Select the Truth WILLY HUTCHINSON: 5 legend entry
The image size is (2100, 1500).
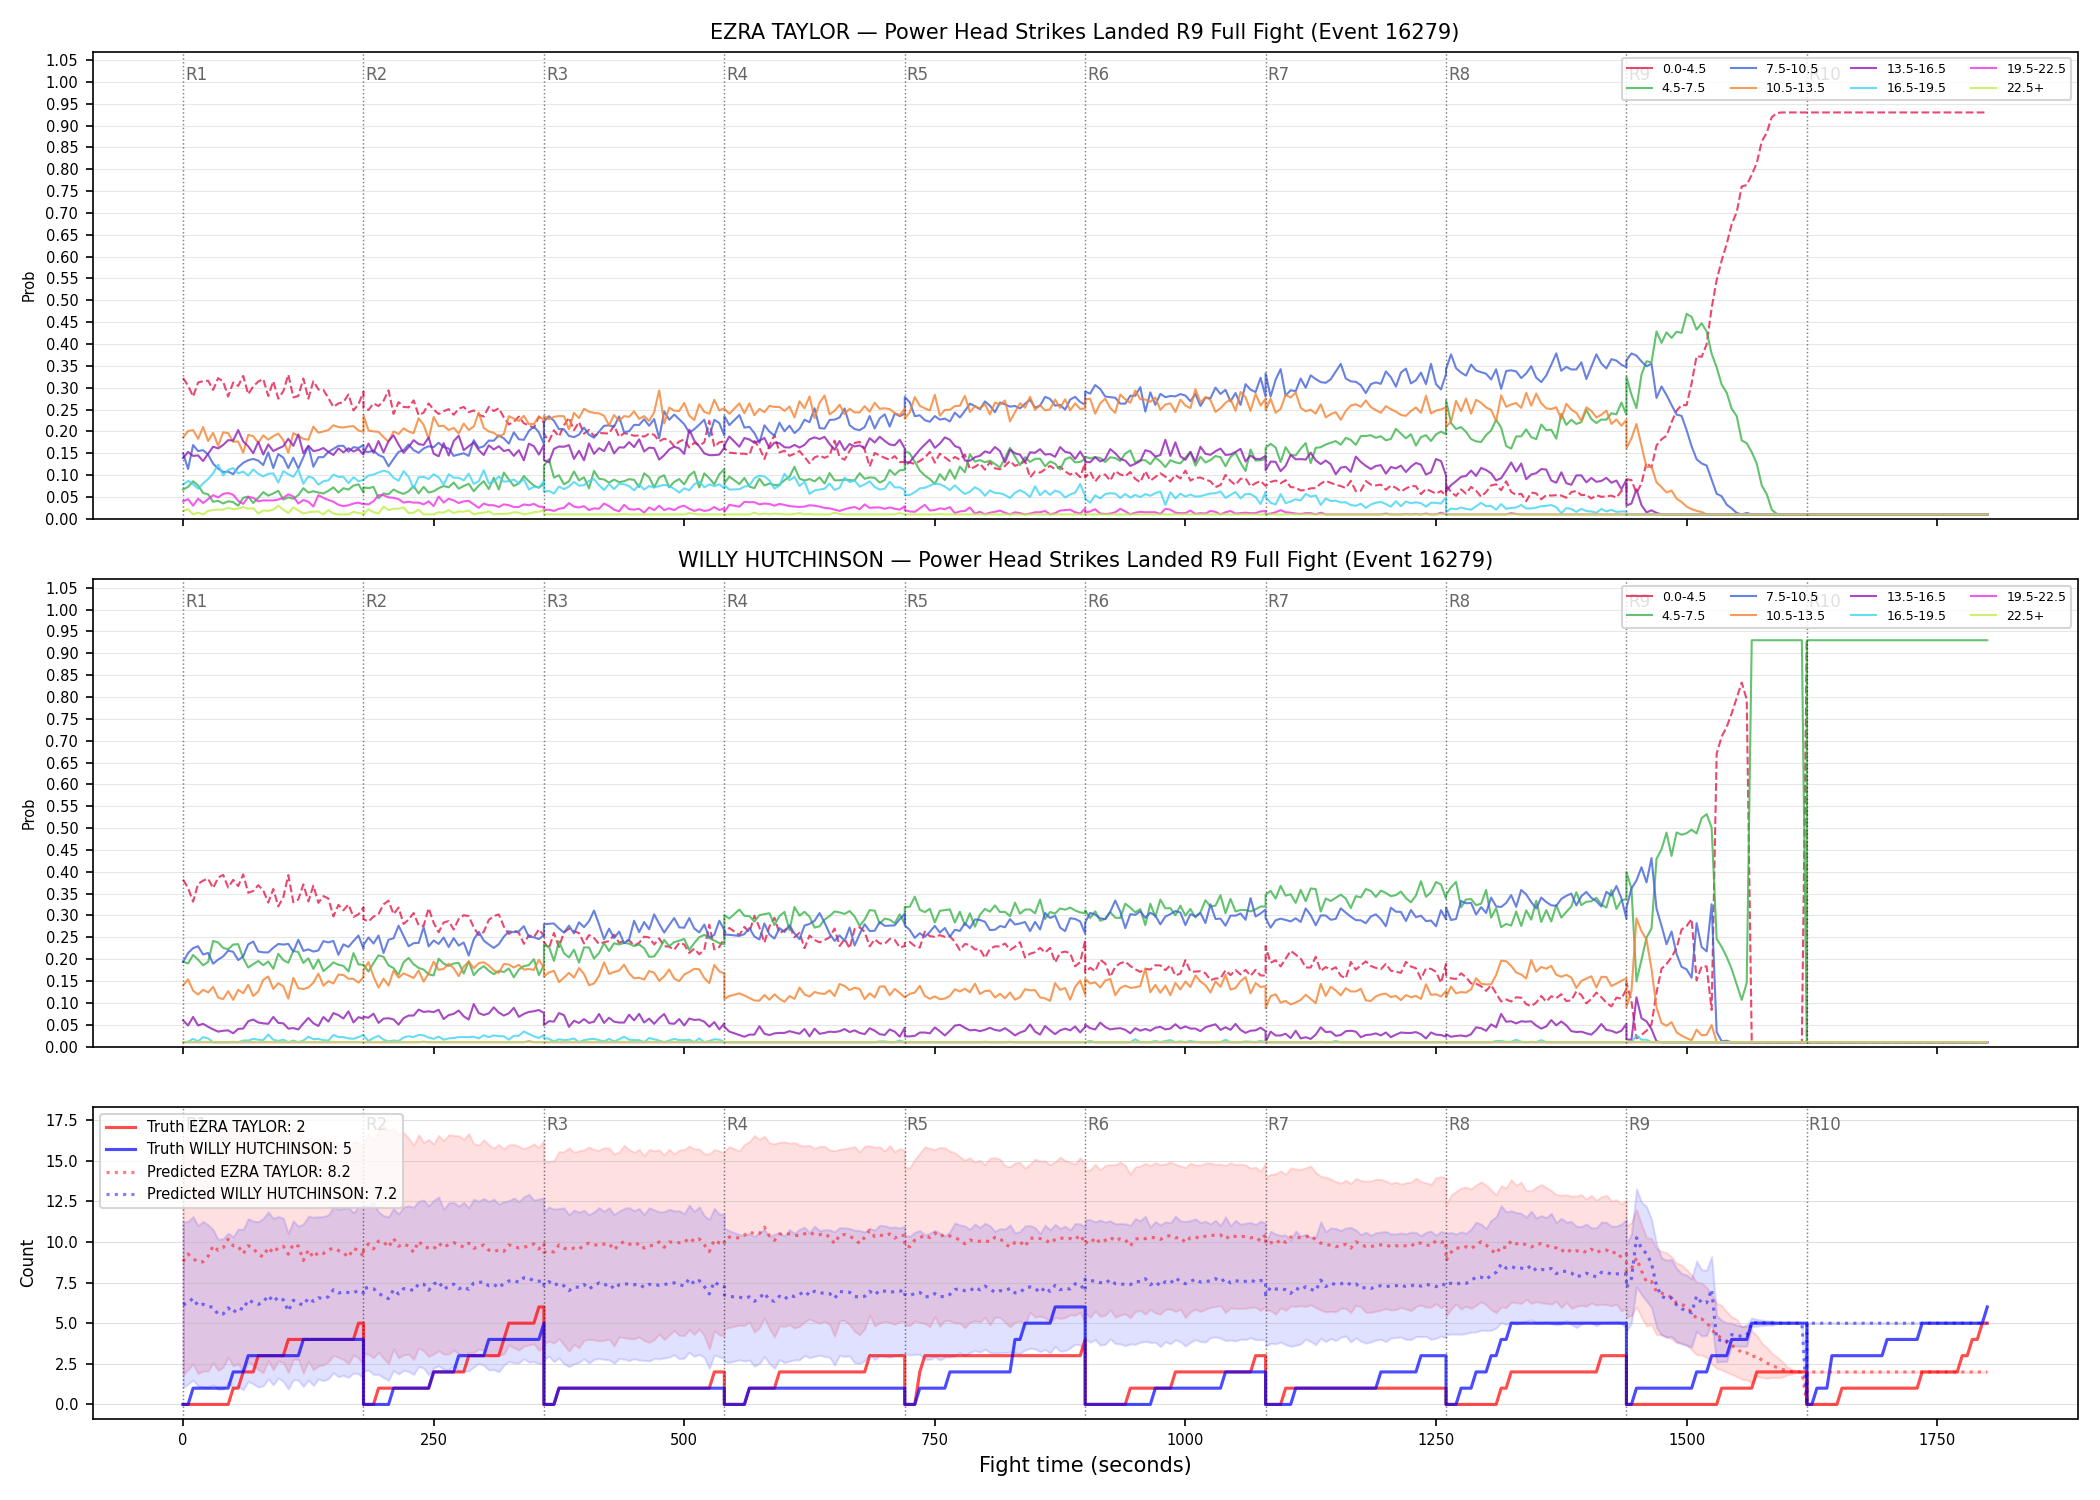(x=228, y=1149)
